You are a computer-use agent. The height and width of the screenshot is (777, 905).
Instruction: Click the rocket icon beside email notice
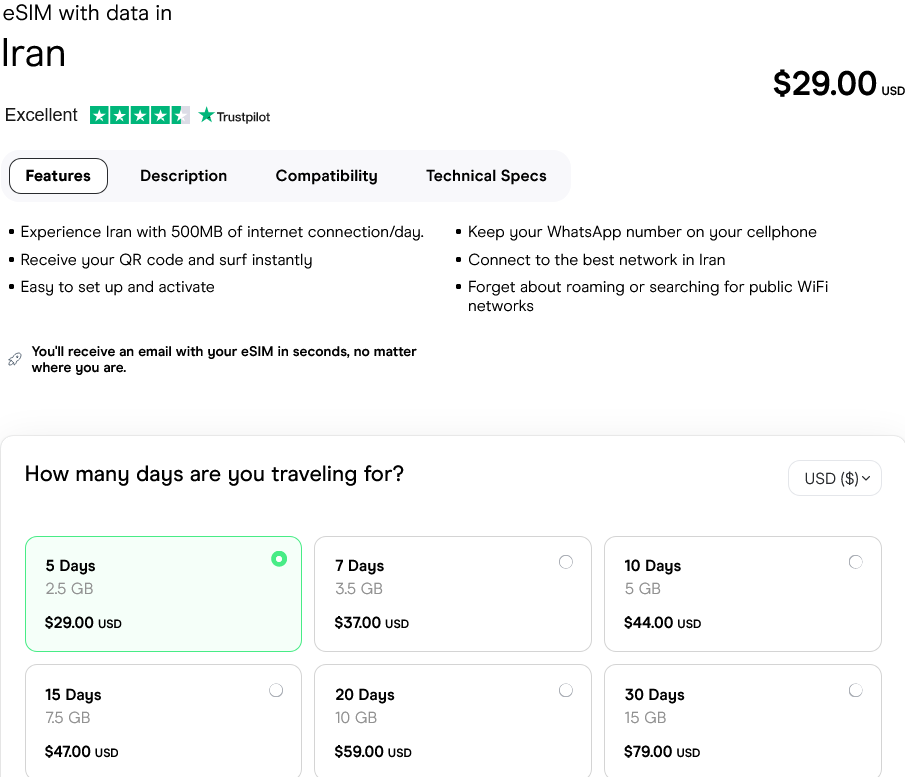pos(15,359)
